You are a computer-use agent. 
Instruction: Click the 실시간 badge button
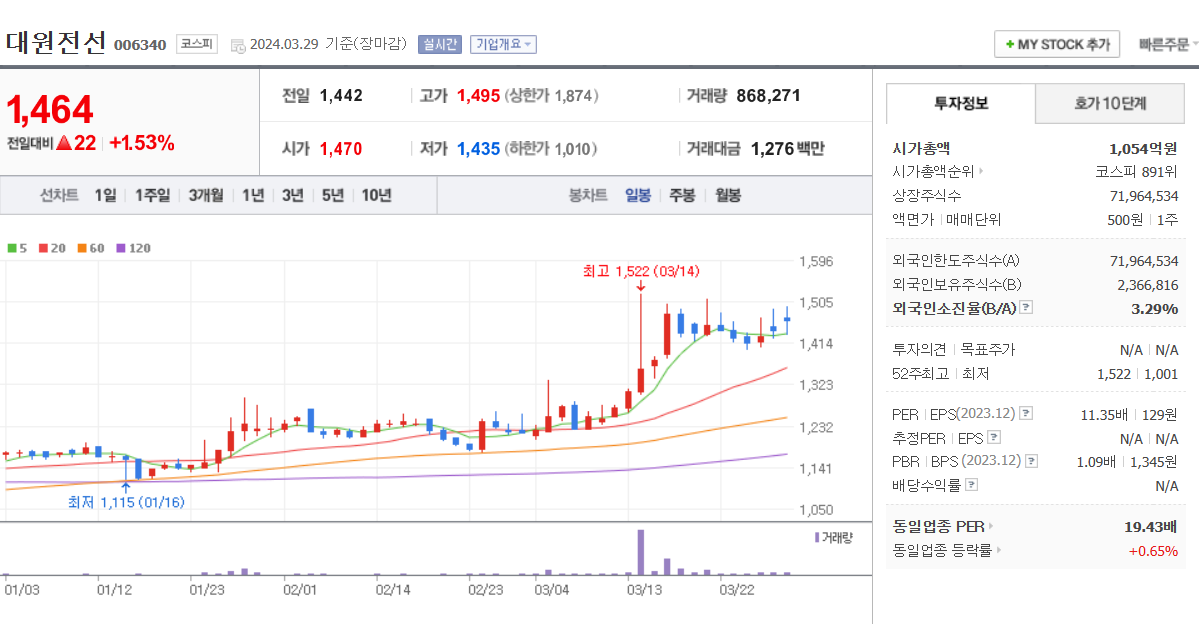tap(440, 44)
